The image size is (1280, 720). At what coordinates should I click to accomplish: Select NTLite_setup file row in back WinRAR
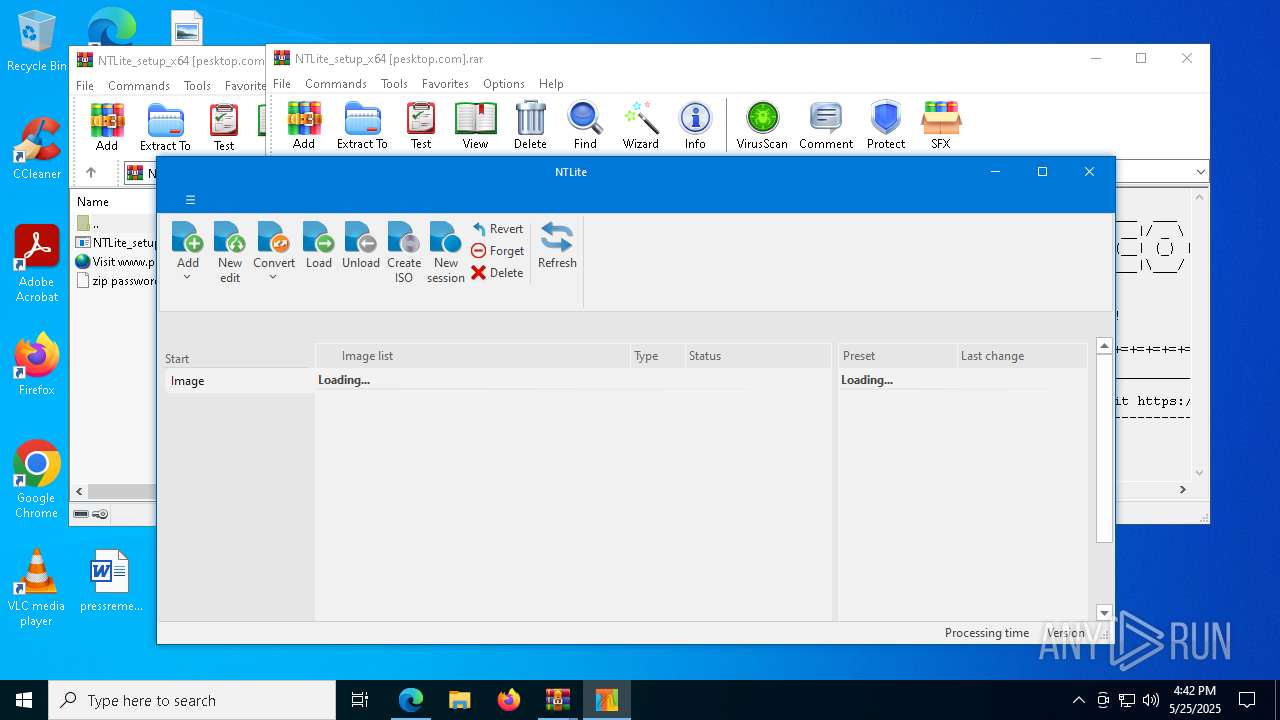pos(116,242)
